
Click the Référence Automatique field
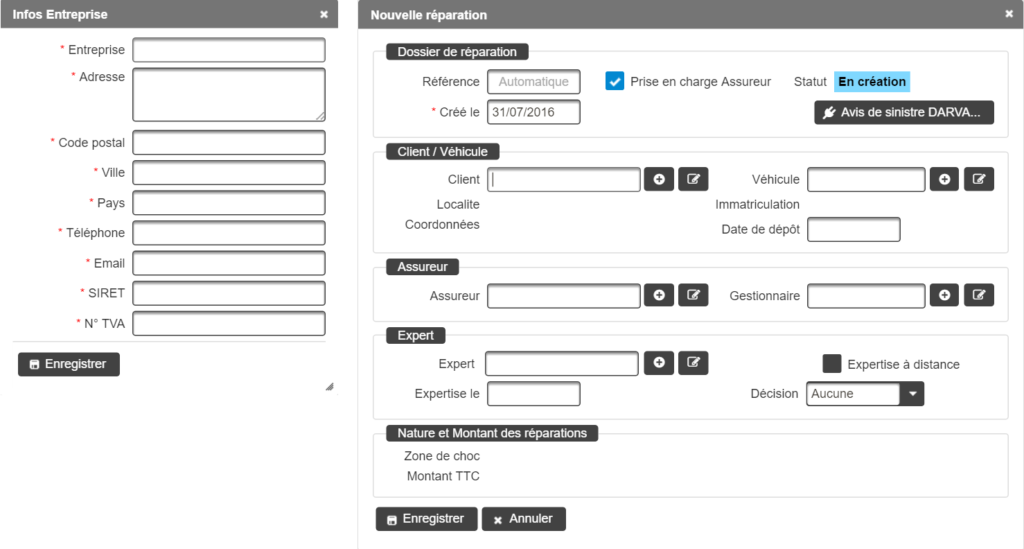534,82
